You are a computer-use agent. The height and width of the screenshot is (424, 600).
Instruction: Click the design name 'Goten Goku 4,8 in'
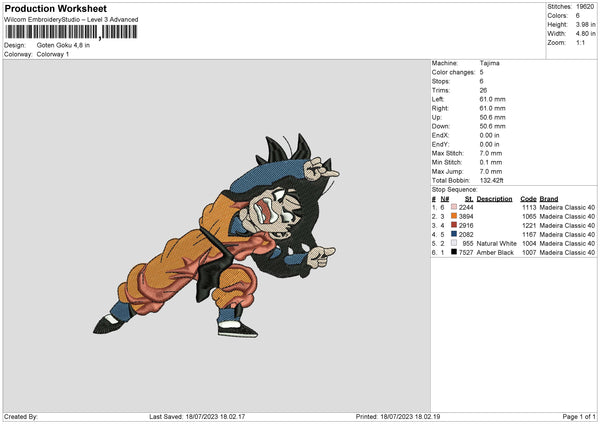(x=63, y=45)
